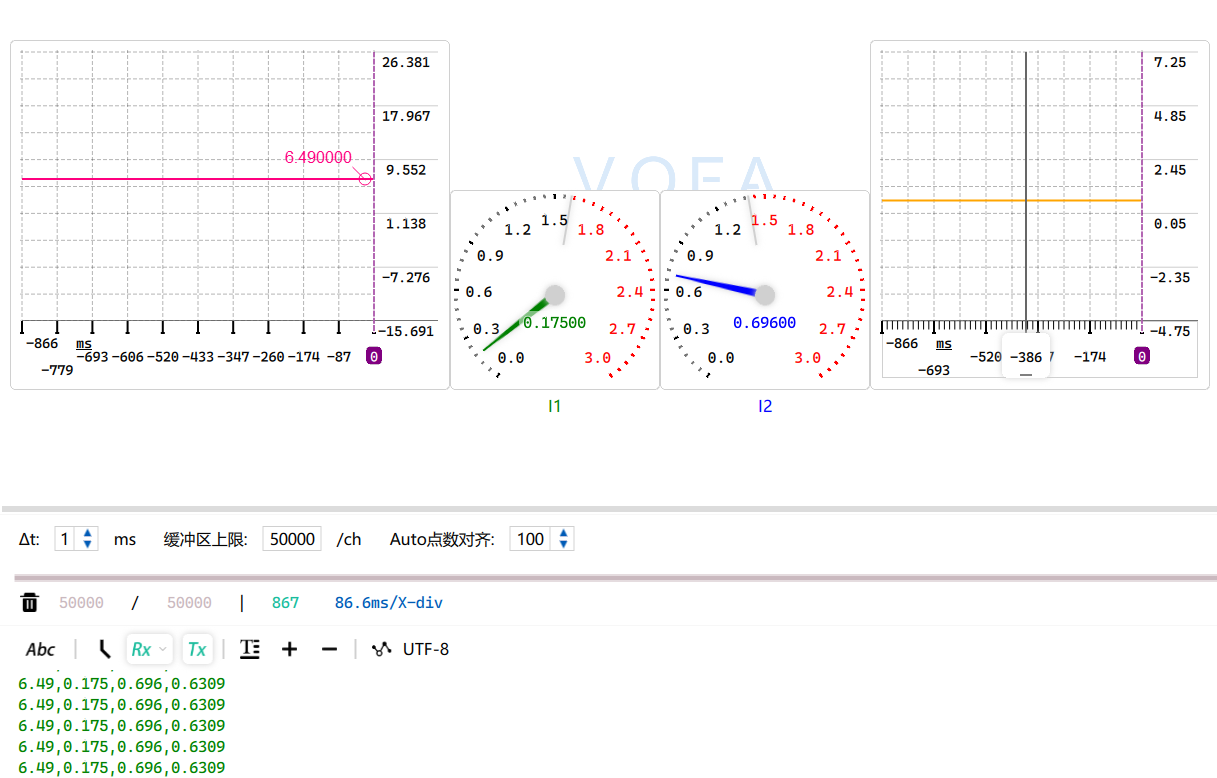Click purple 0 marker on left chart

(x=373, y=356)
